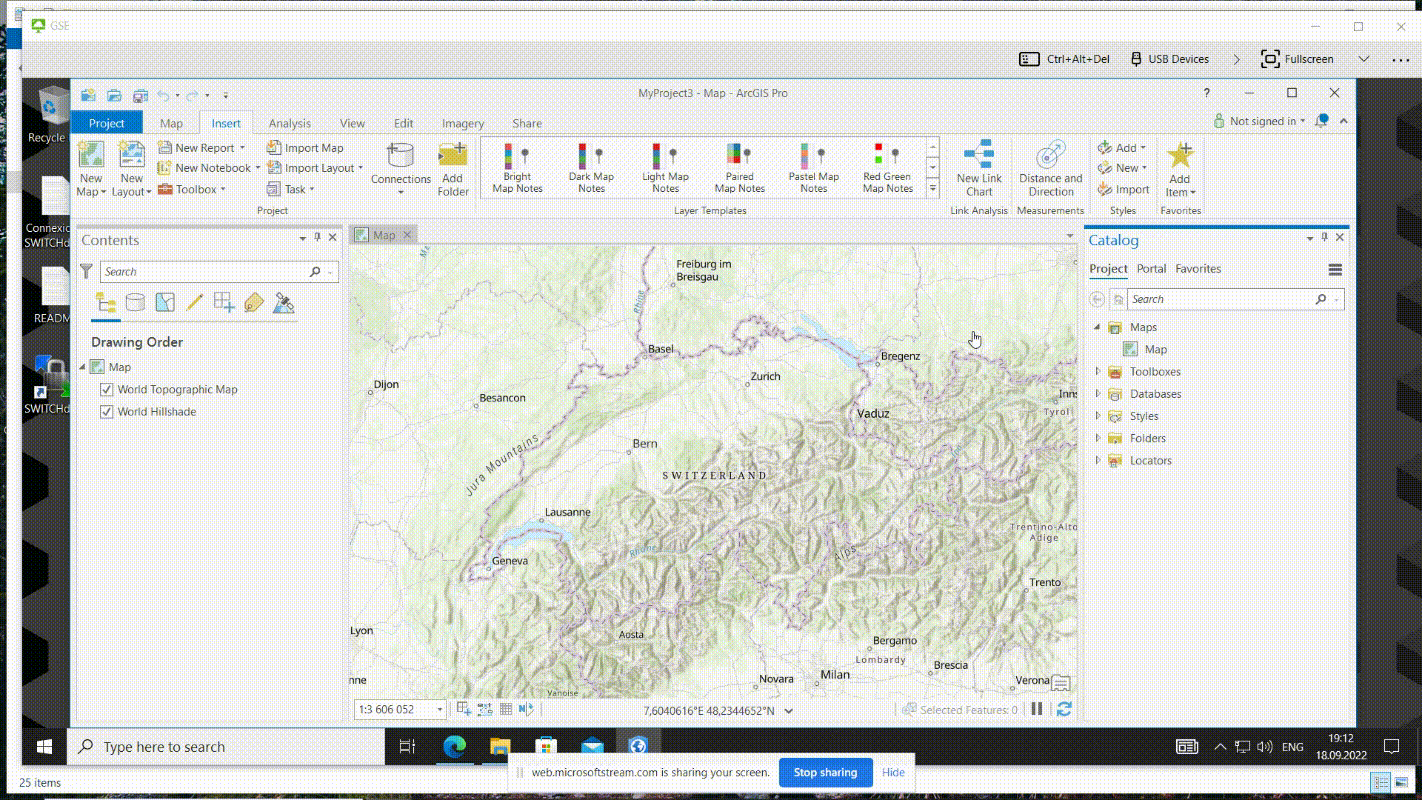Switch to the Analysis ribbon tab
The height and width of the screenshot is (800, 1422).
tap(289, 124)
